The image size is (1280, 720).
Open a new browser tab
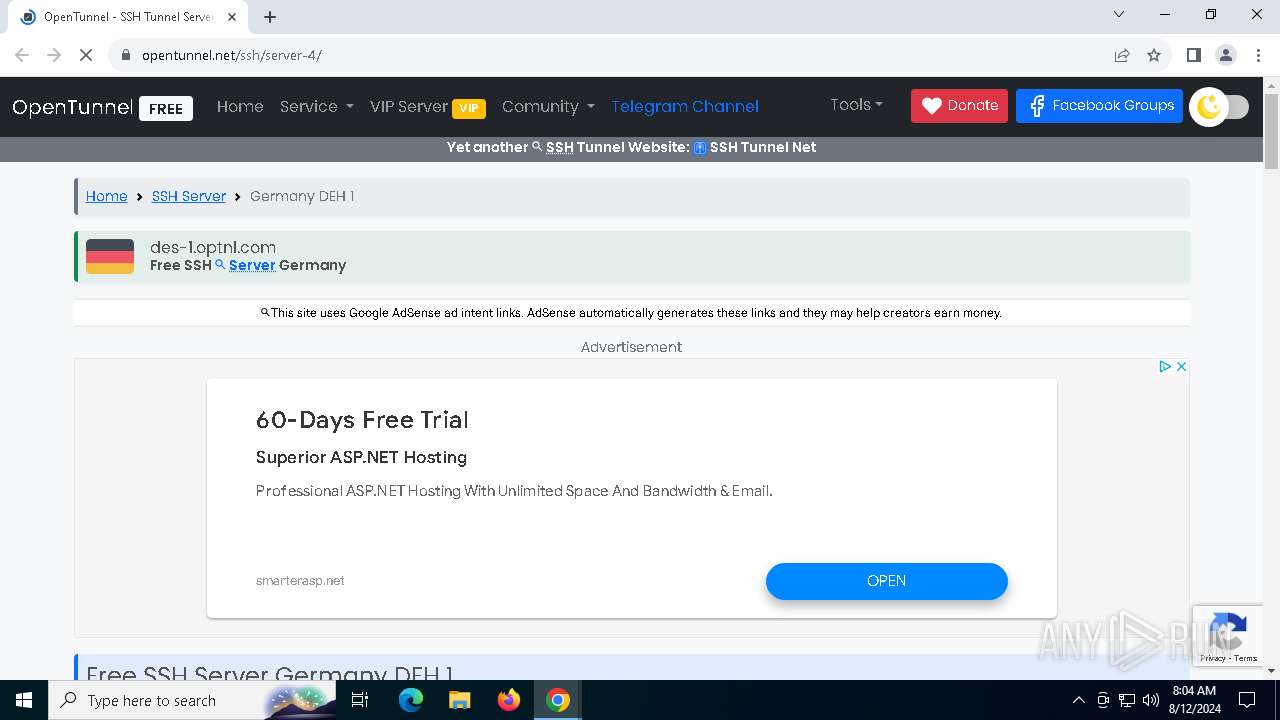coord(270,16)
